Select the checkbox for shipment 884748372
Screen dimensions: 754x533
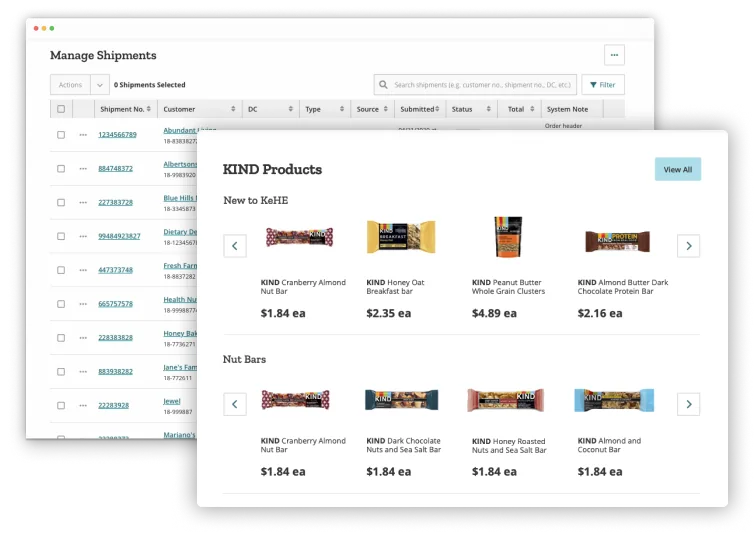(61, 169)
